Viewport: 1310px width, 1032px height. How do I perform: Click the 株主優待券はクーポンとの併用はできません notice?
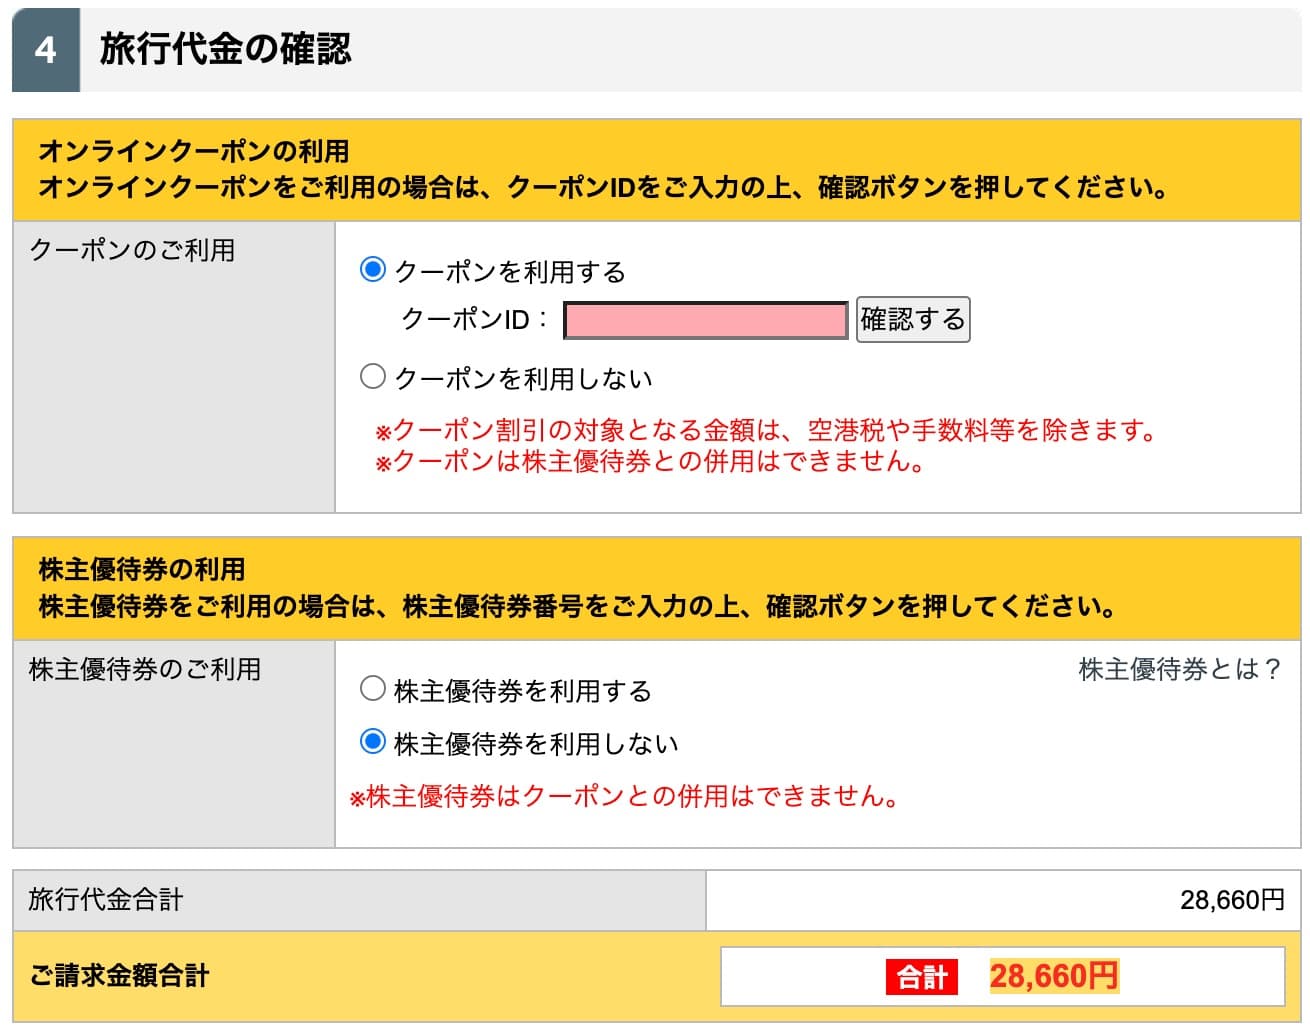click(624, 797)
